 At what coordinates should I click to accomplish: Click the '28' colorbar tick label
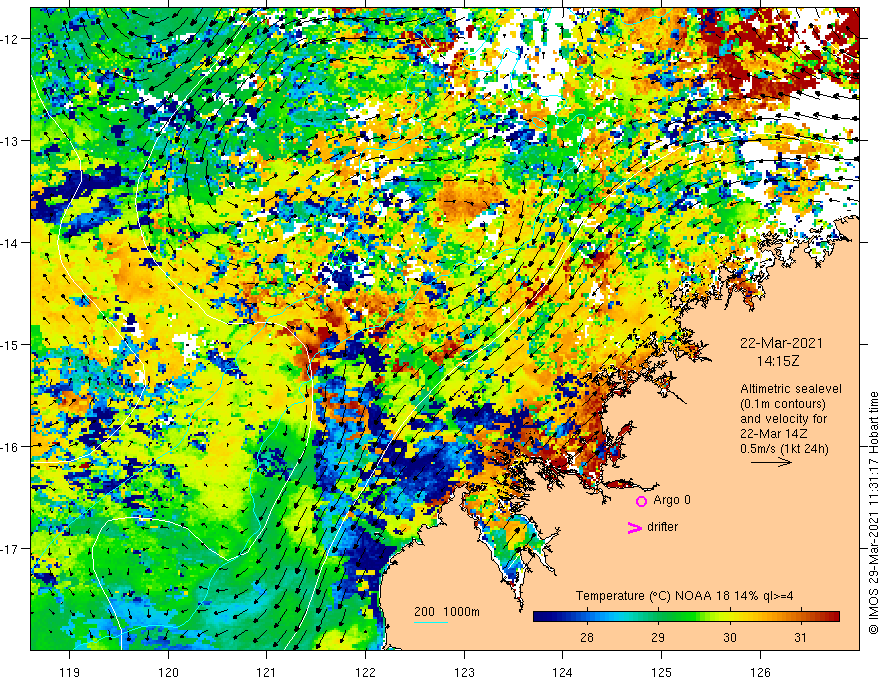click(x=587, y=637)
